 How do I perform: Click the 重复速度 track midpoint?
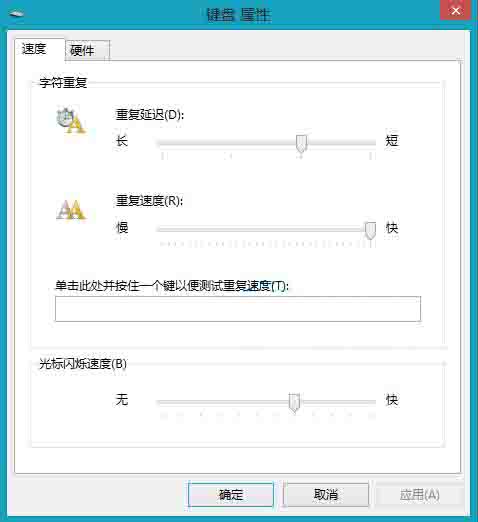coord(267,229)
